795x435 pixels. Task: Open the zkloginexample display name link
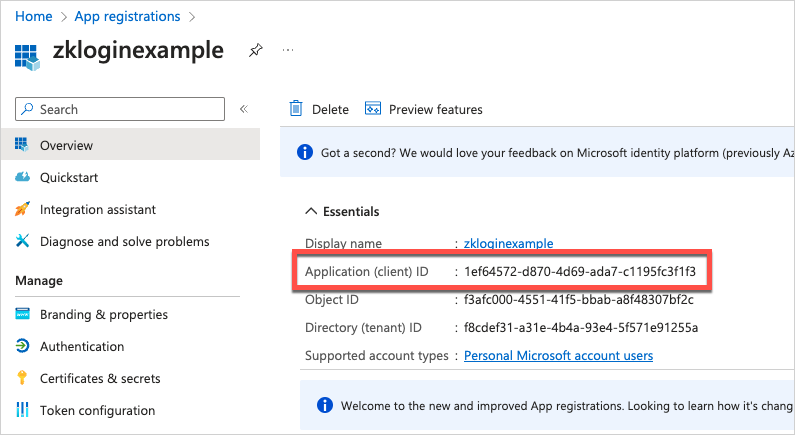[509, 243]
